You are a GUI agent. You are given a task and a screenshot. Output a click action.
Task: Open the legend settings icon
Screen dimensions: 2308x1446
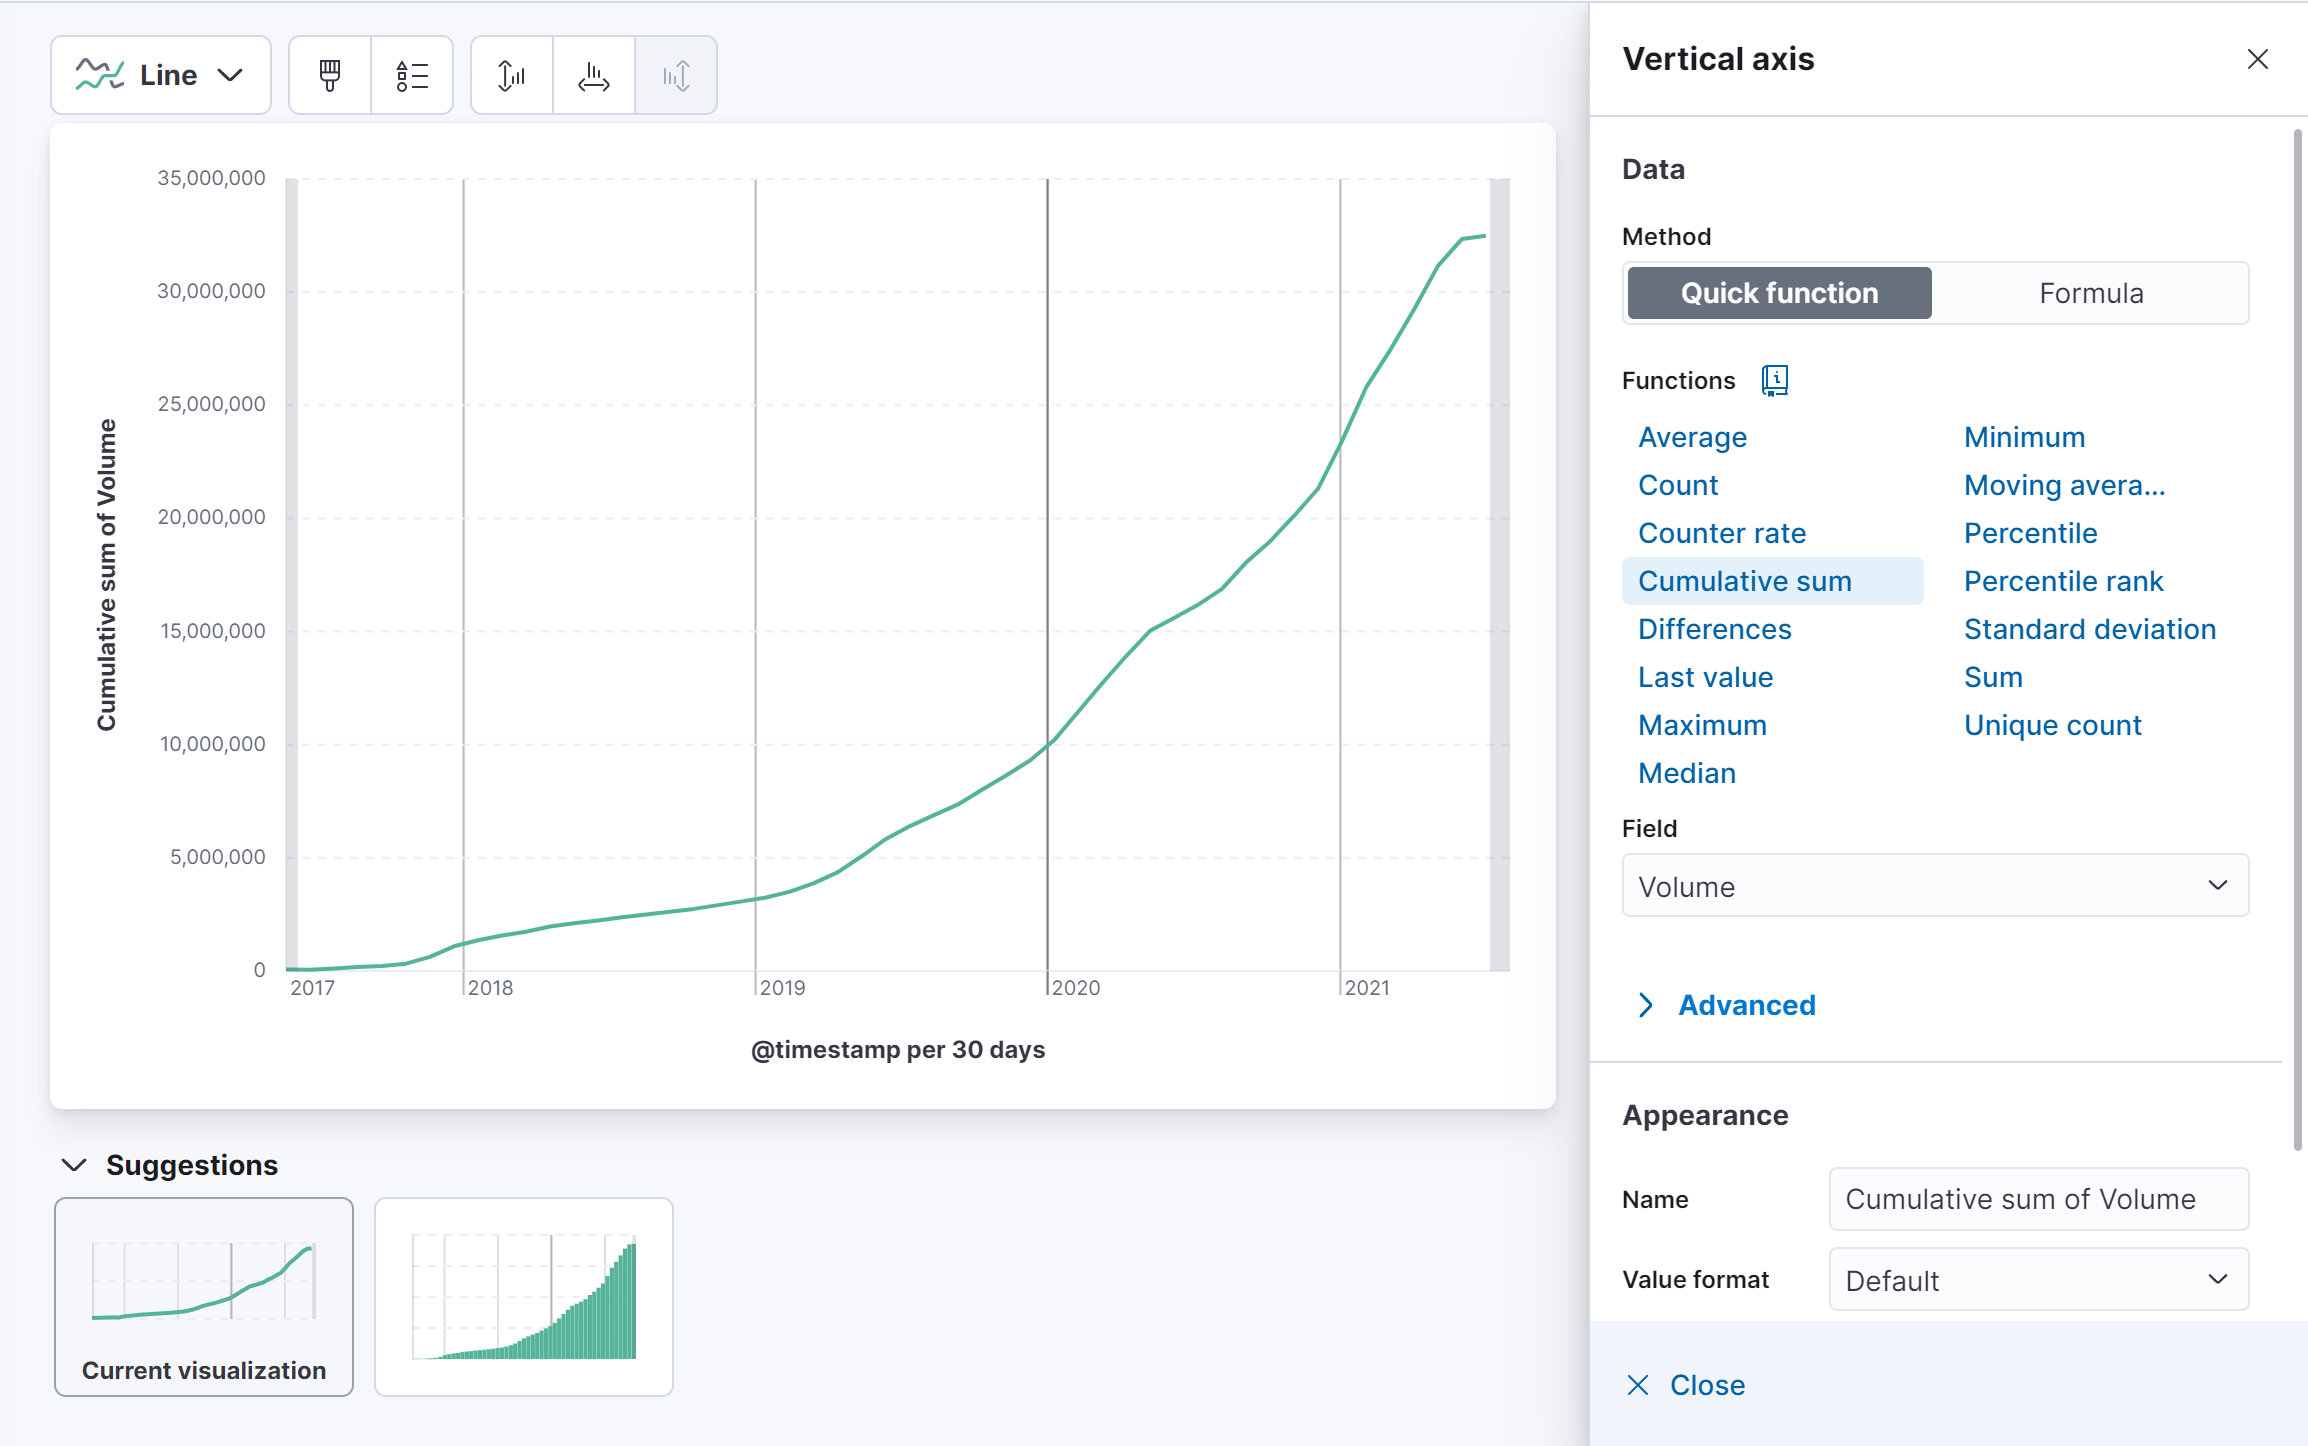coord(412,75)
